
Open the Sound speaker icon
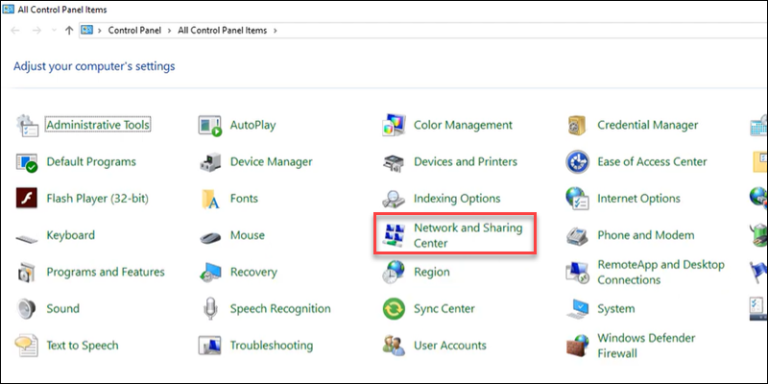coord(26,309)
